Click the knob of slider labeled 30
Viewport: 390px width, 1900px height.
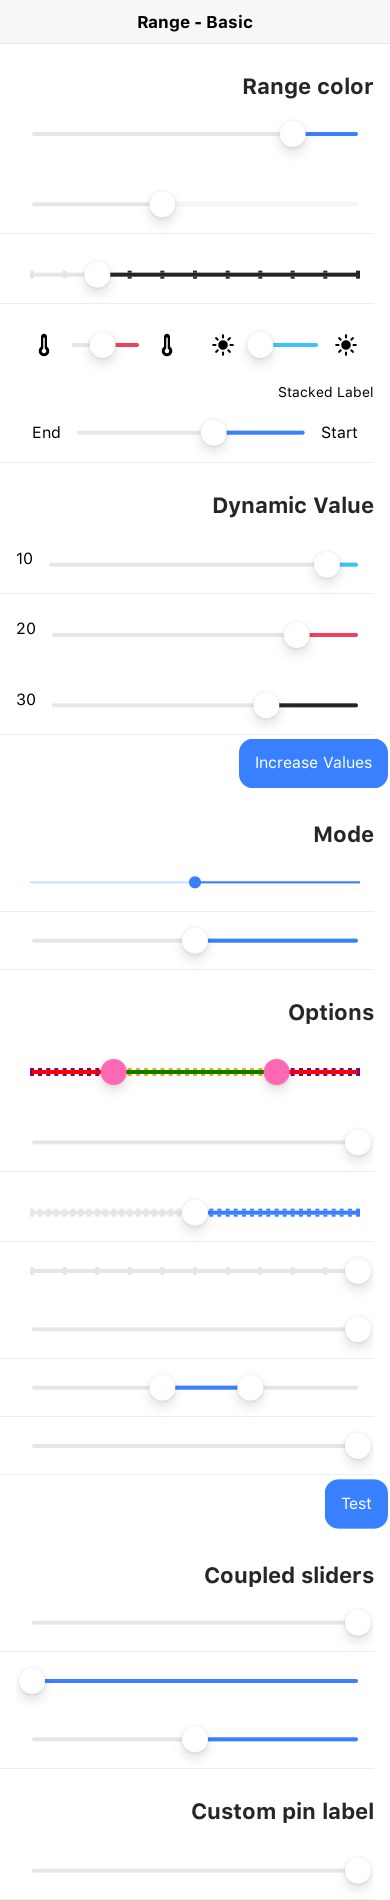coord(266,705)
